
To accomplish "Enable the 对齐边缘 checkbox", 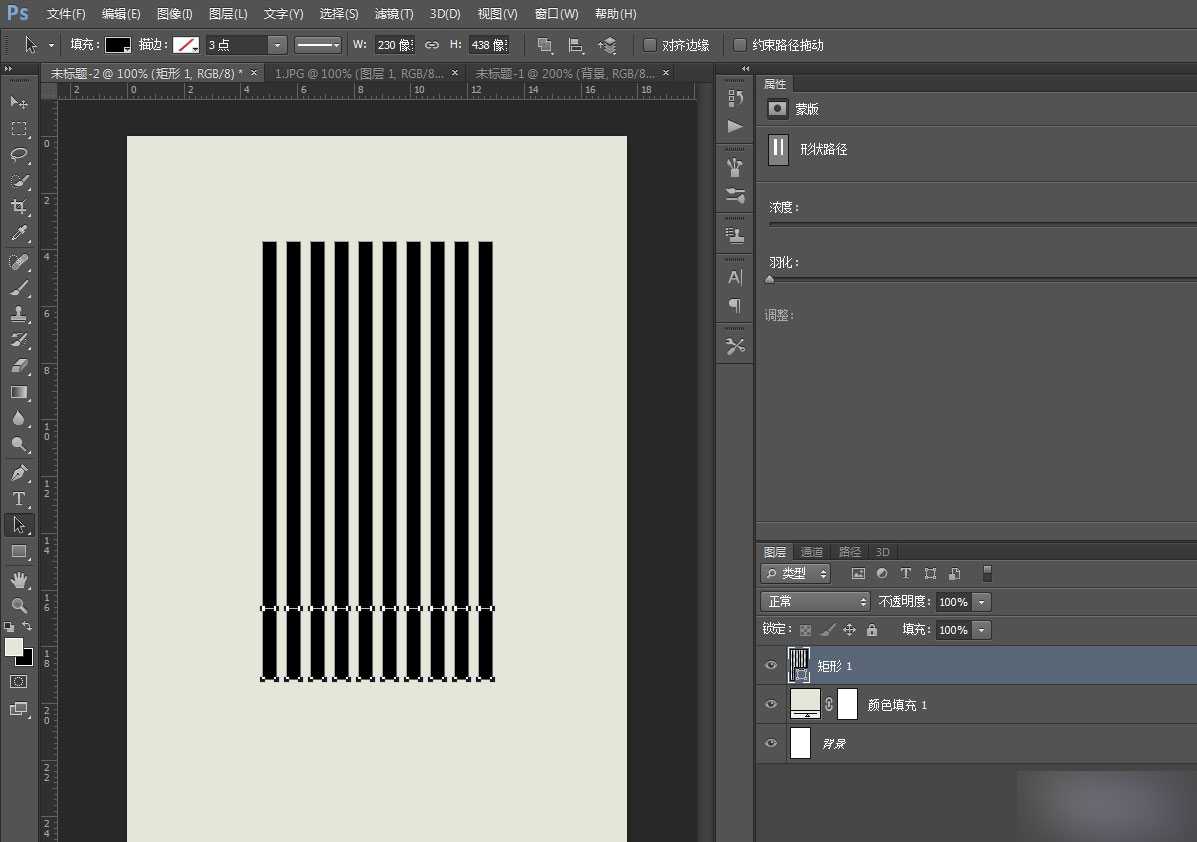I will 650,45.
